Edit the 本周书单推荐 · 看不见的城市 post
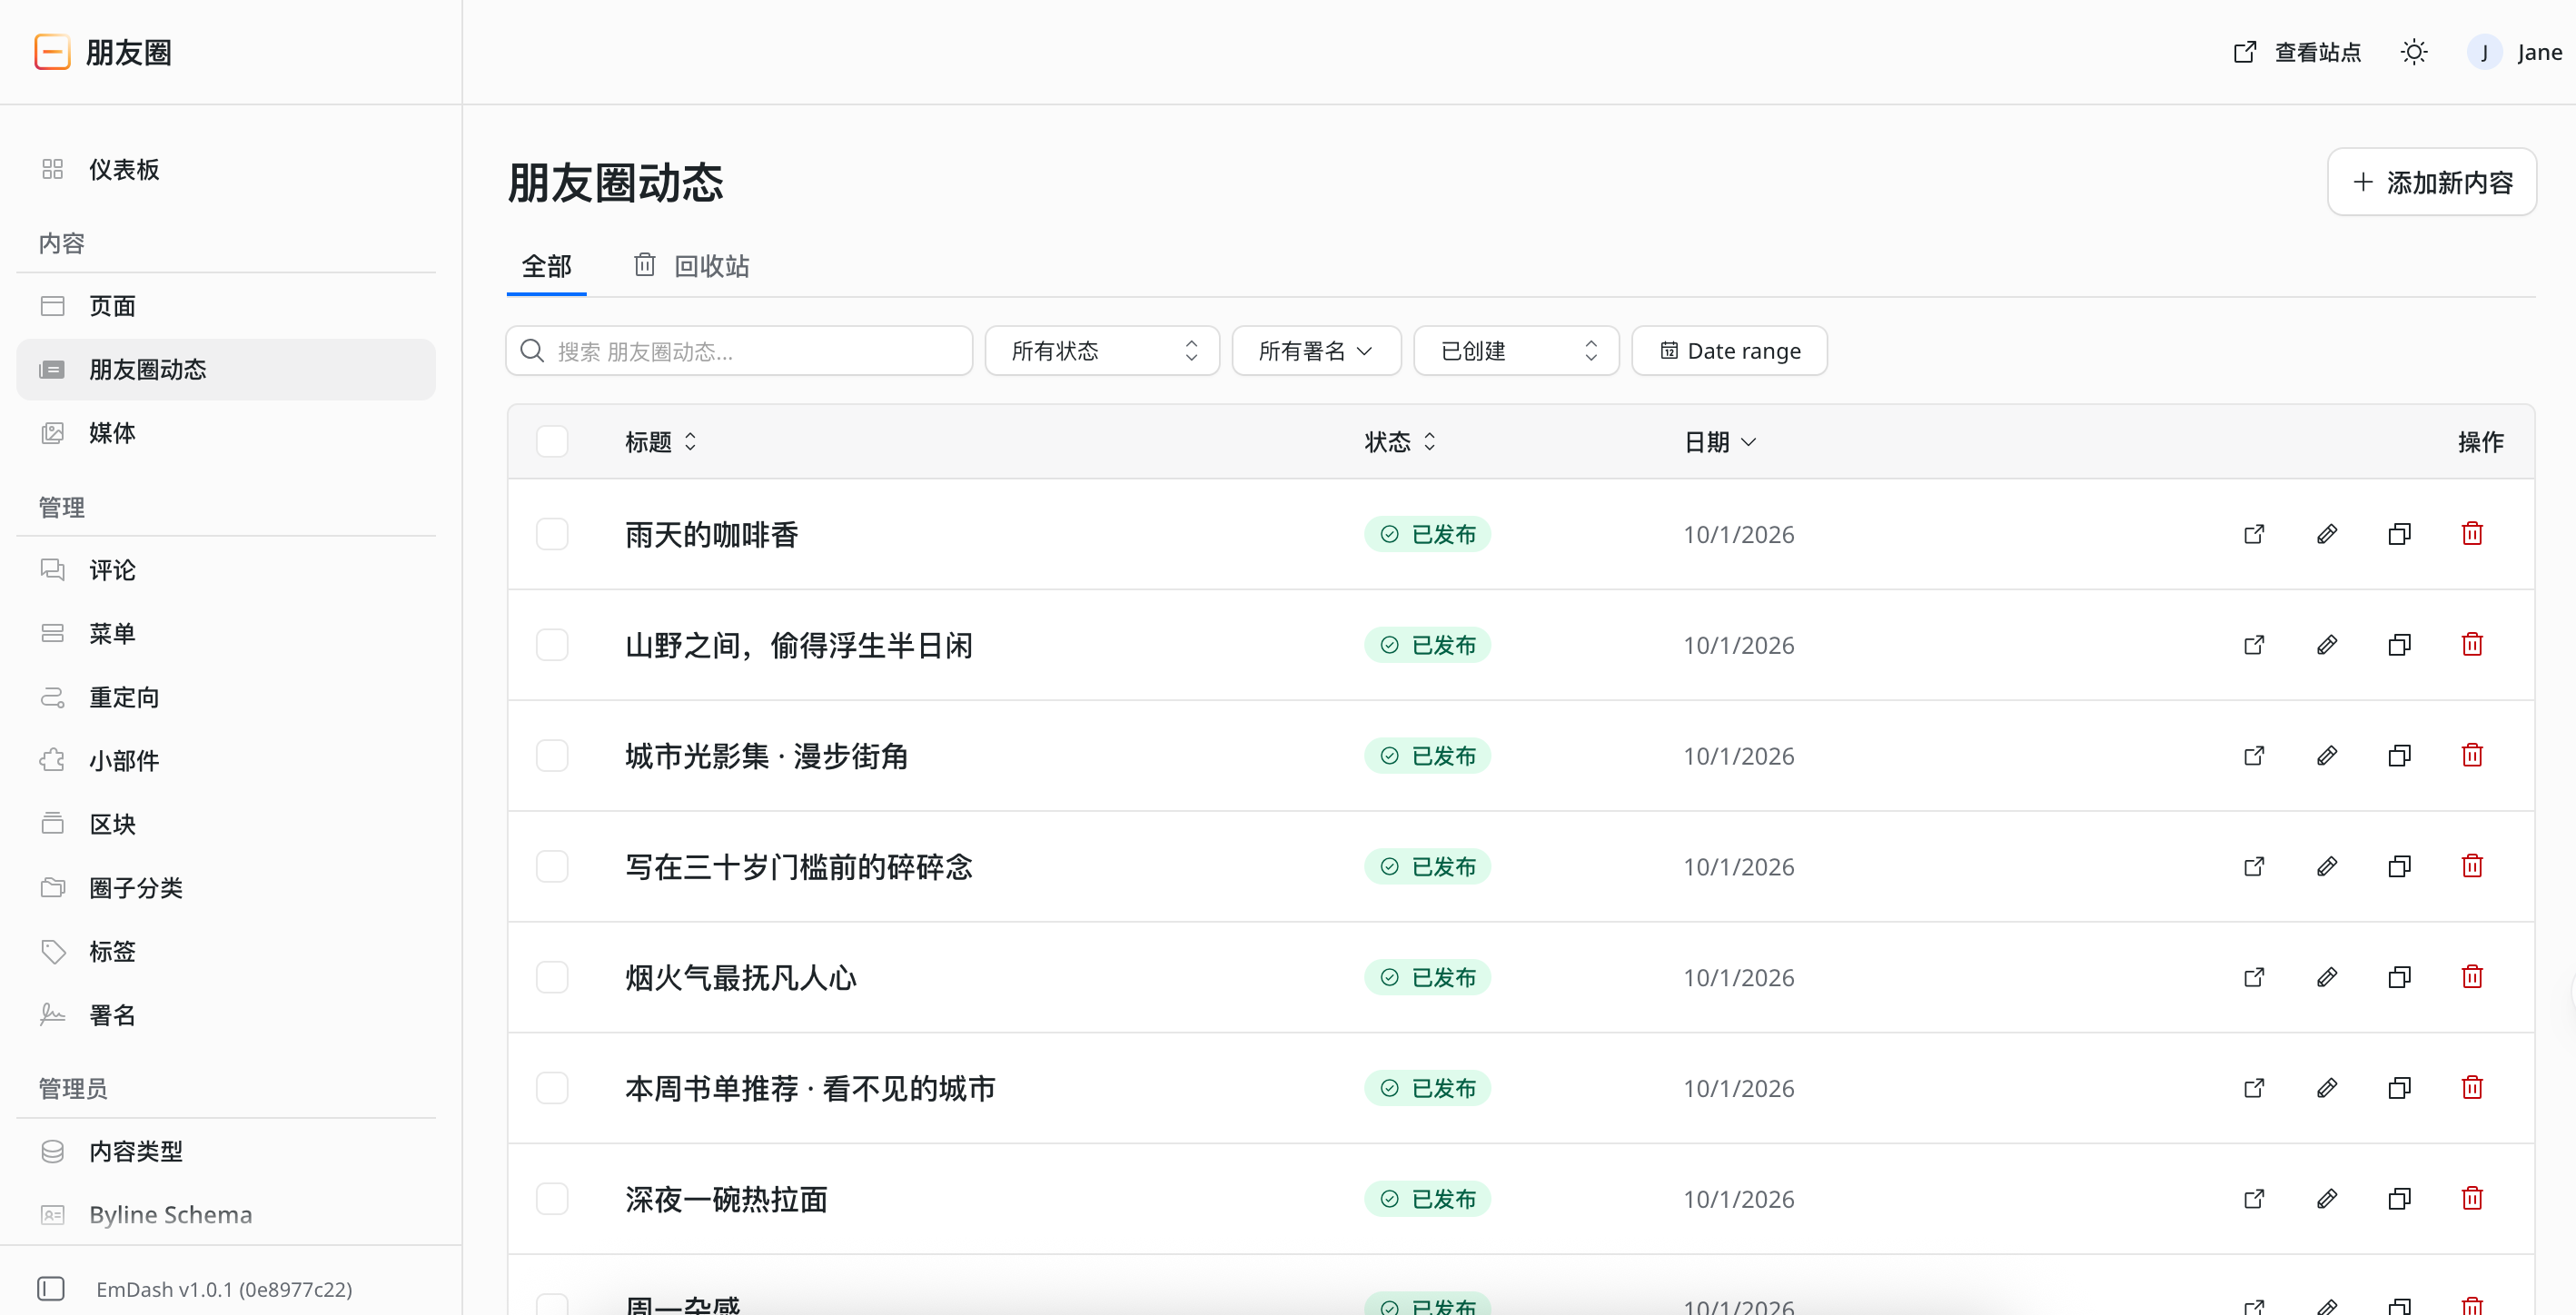2576x1315 pixels. click(x=2327, y=1088)
